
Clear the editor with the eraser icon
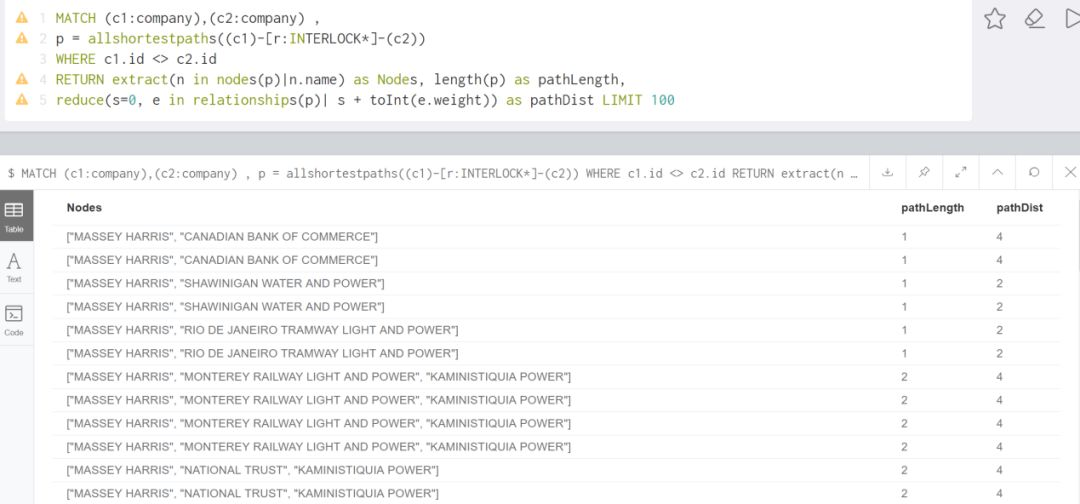pyautogui.click(x=1035, y=19)
